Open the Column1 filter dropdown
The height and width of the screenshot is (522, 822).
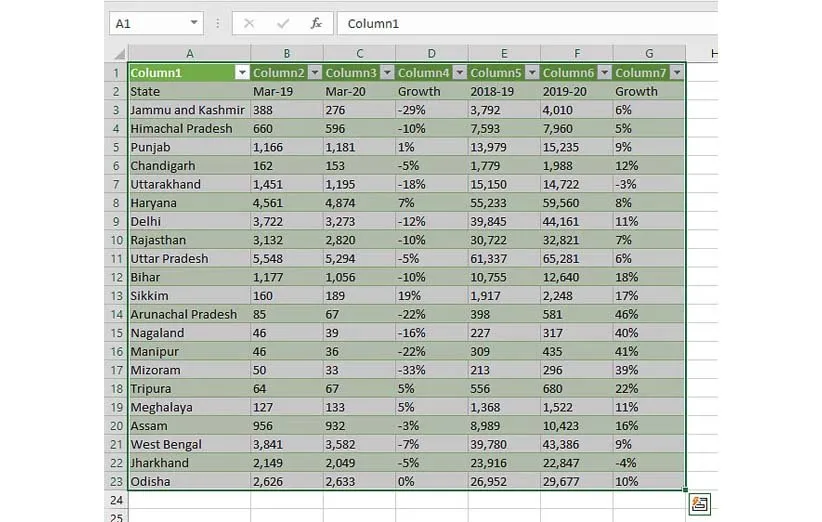(x=241, y=73)
